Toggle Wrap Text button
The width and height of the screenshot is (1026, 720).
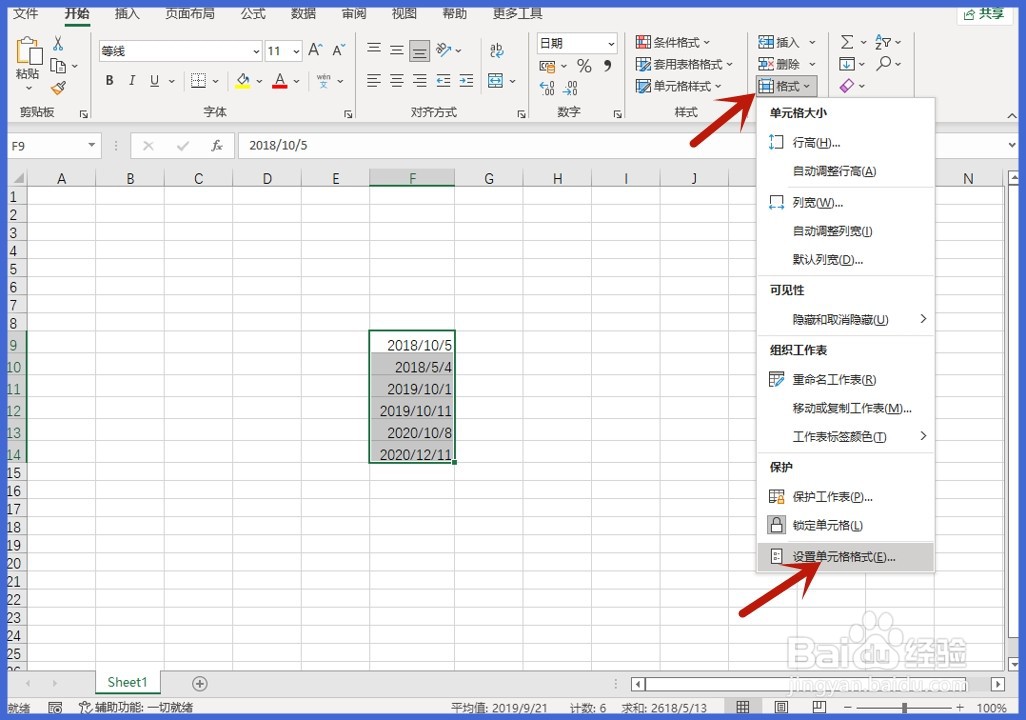pyautogui.click(x=496, y=50)
